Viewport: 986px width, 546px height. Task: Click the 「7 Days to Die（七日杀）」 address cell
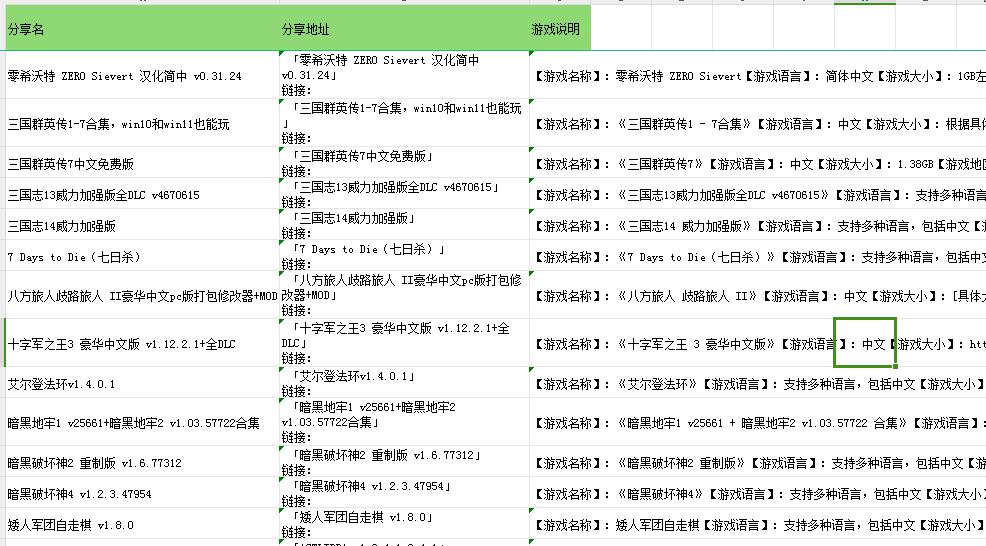(x=404, y=255)
